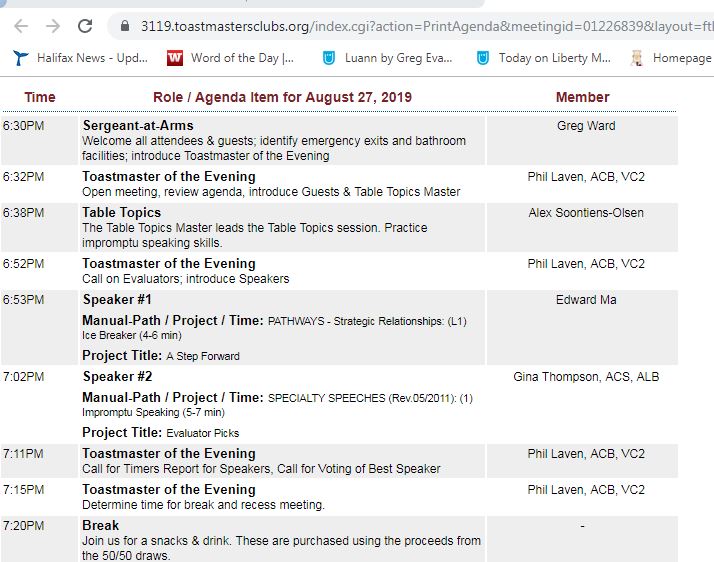This screenshot has width=714, height=562.
Task: Click the browser forward arrow
Action: 53,26
